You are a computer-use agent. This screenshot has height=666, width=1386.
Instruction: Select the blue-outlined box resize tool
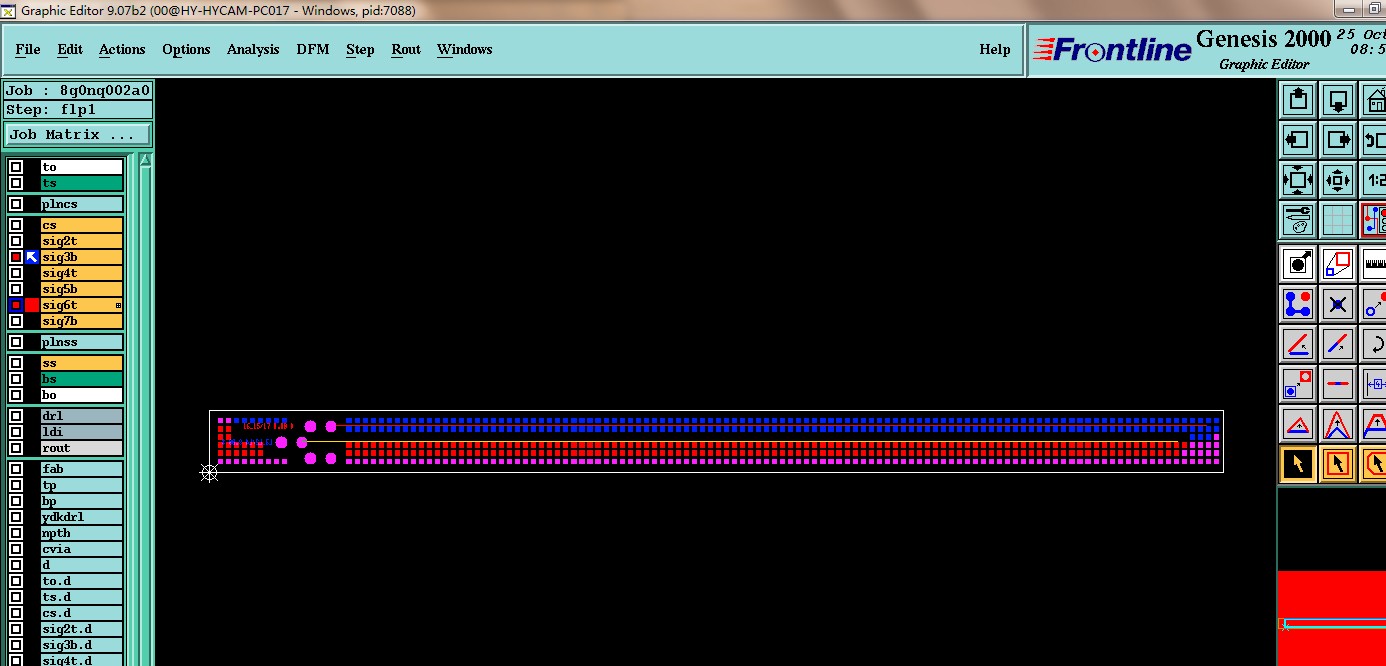1375,384
